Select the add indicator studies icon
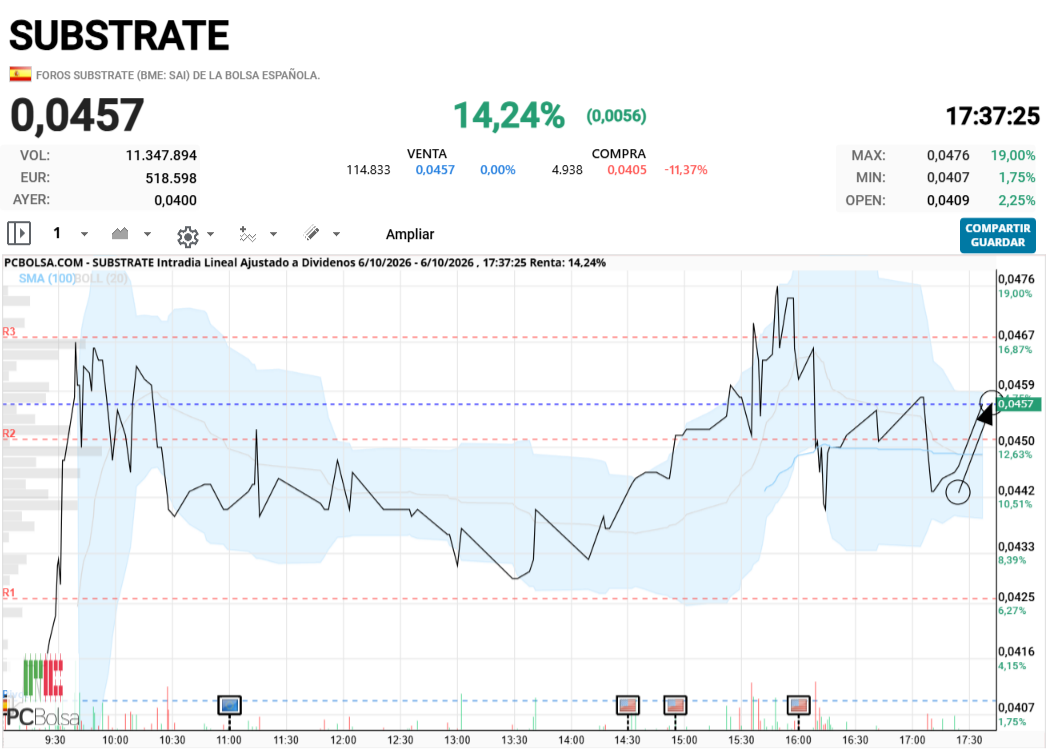 tap(248, 234)
